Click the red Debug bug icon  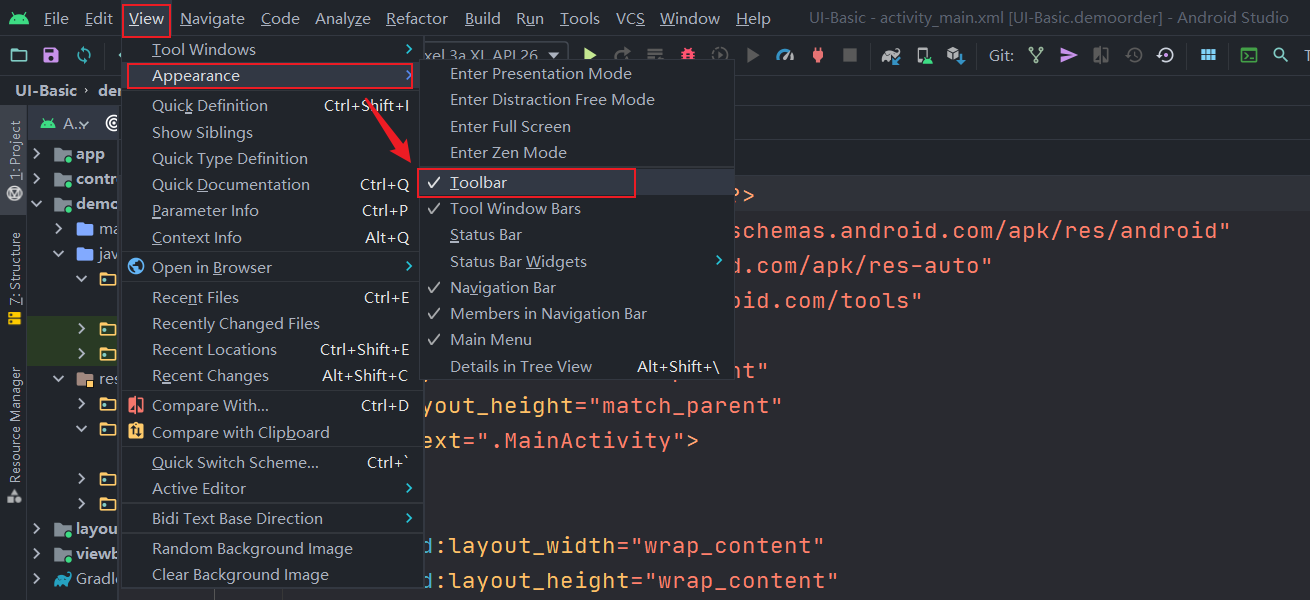(687, 55)
